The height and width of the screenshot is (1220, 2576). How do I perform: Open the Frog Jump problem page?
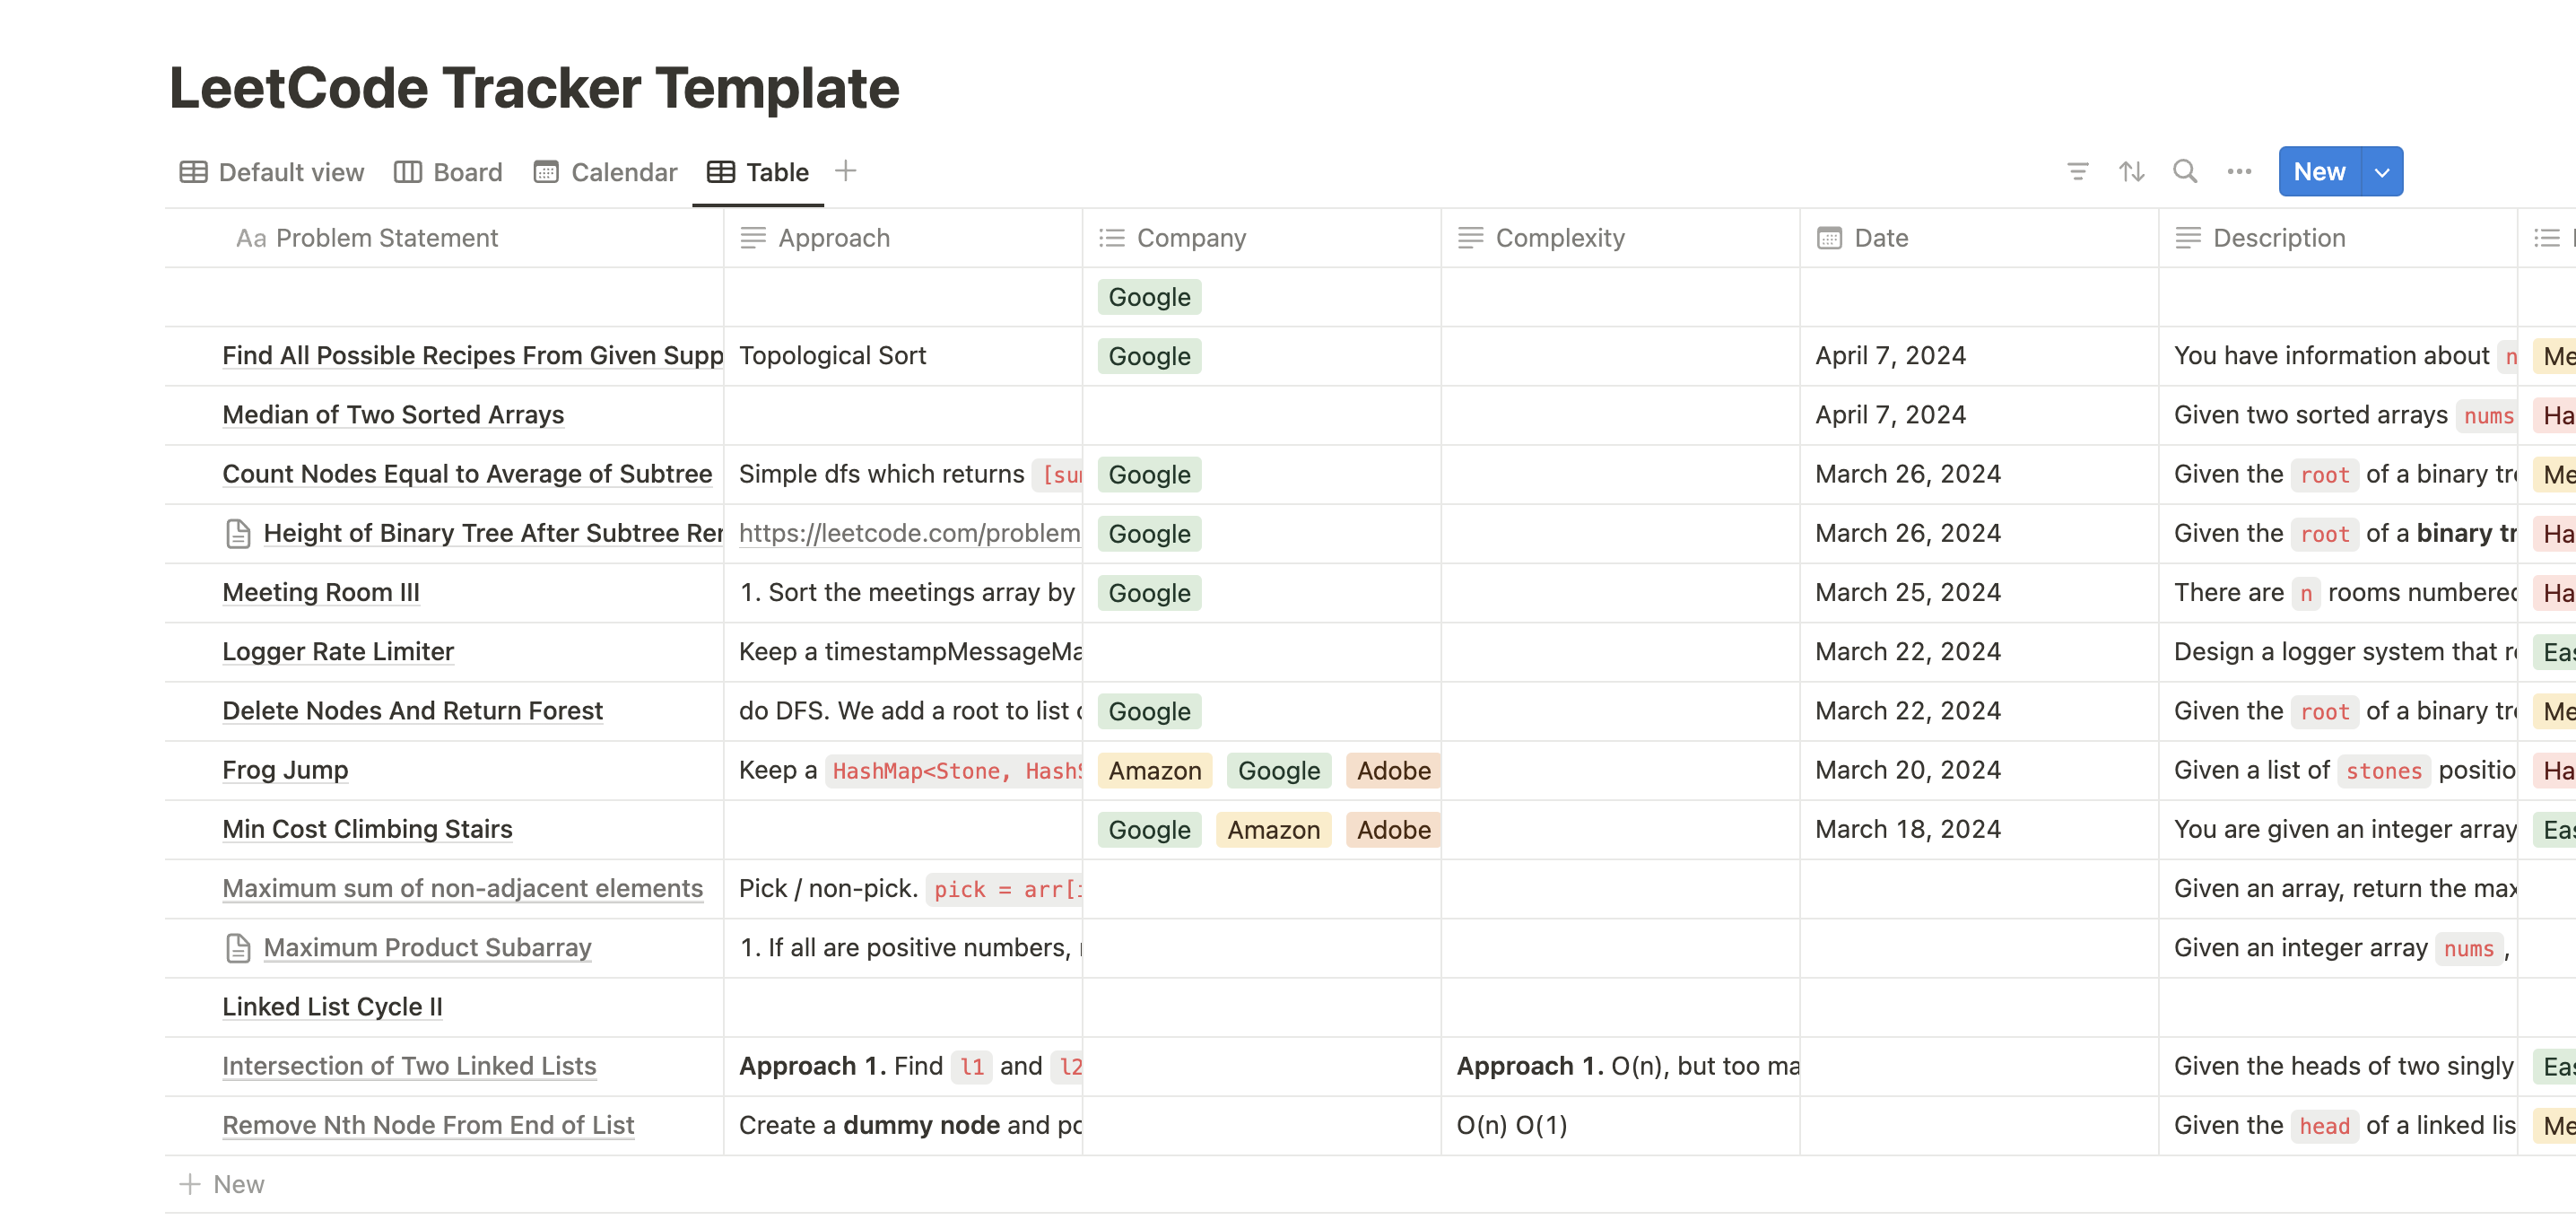[285, 770]
